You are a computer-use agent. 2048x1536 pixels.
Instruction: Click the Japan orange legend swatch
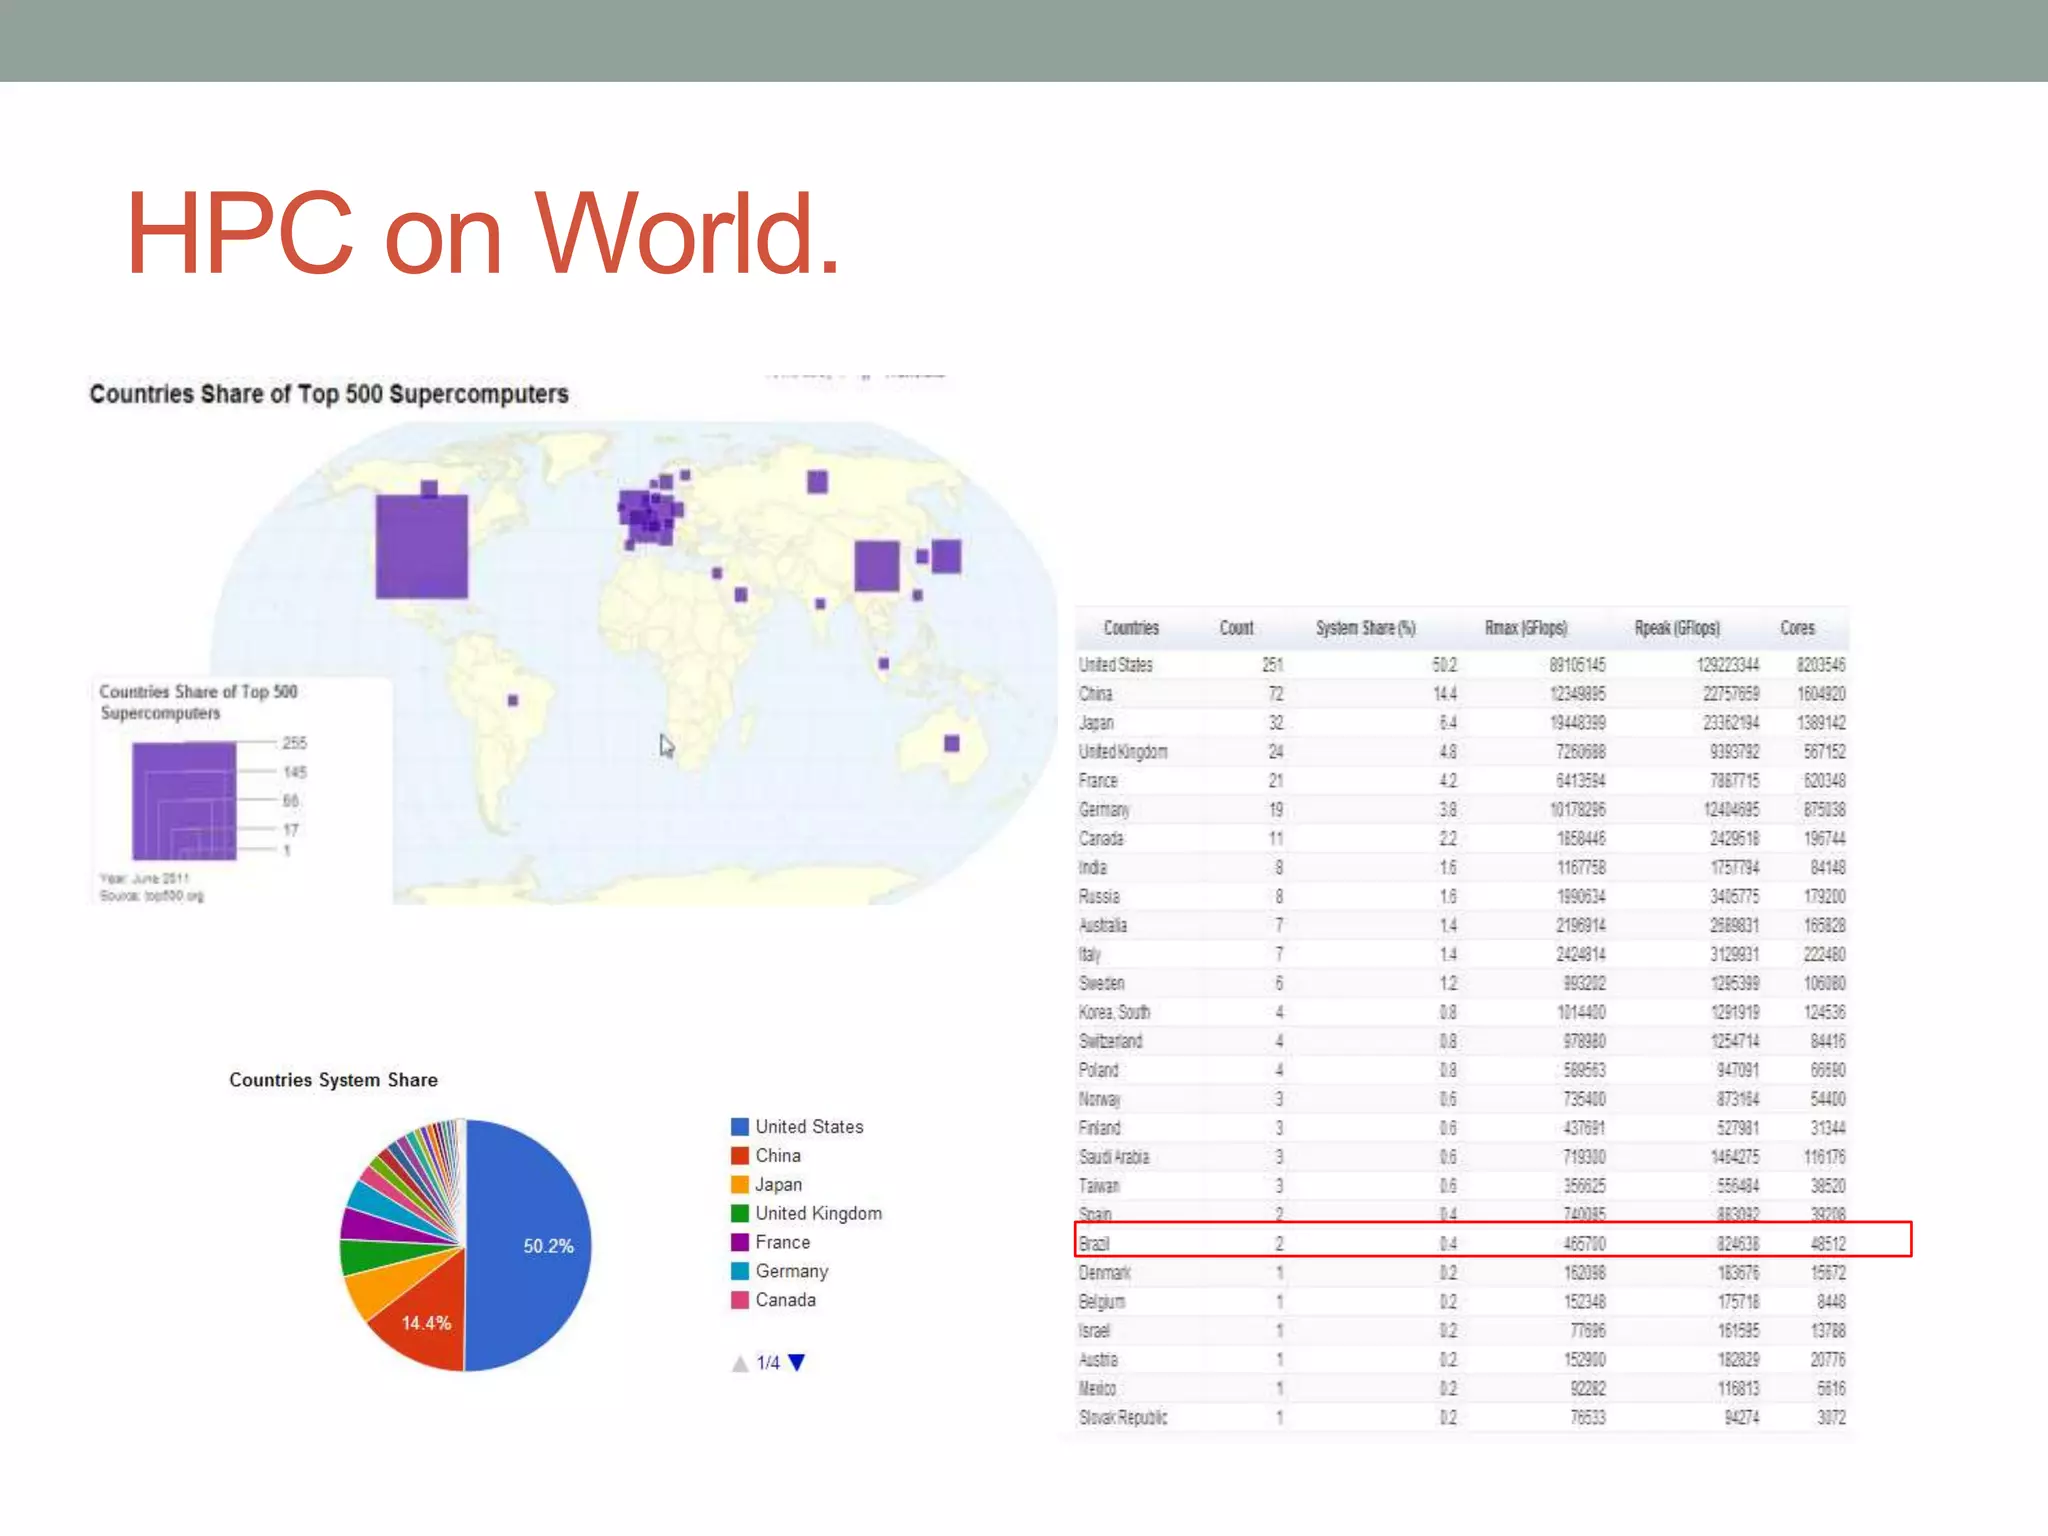coord(740,1185)
